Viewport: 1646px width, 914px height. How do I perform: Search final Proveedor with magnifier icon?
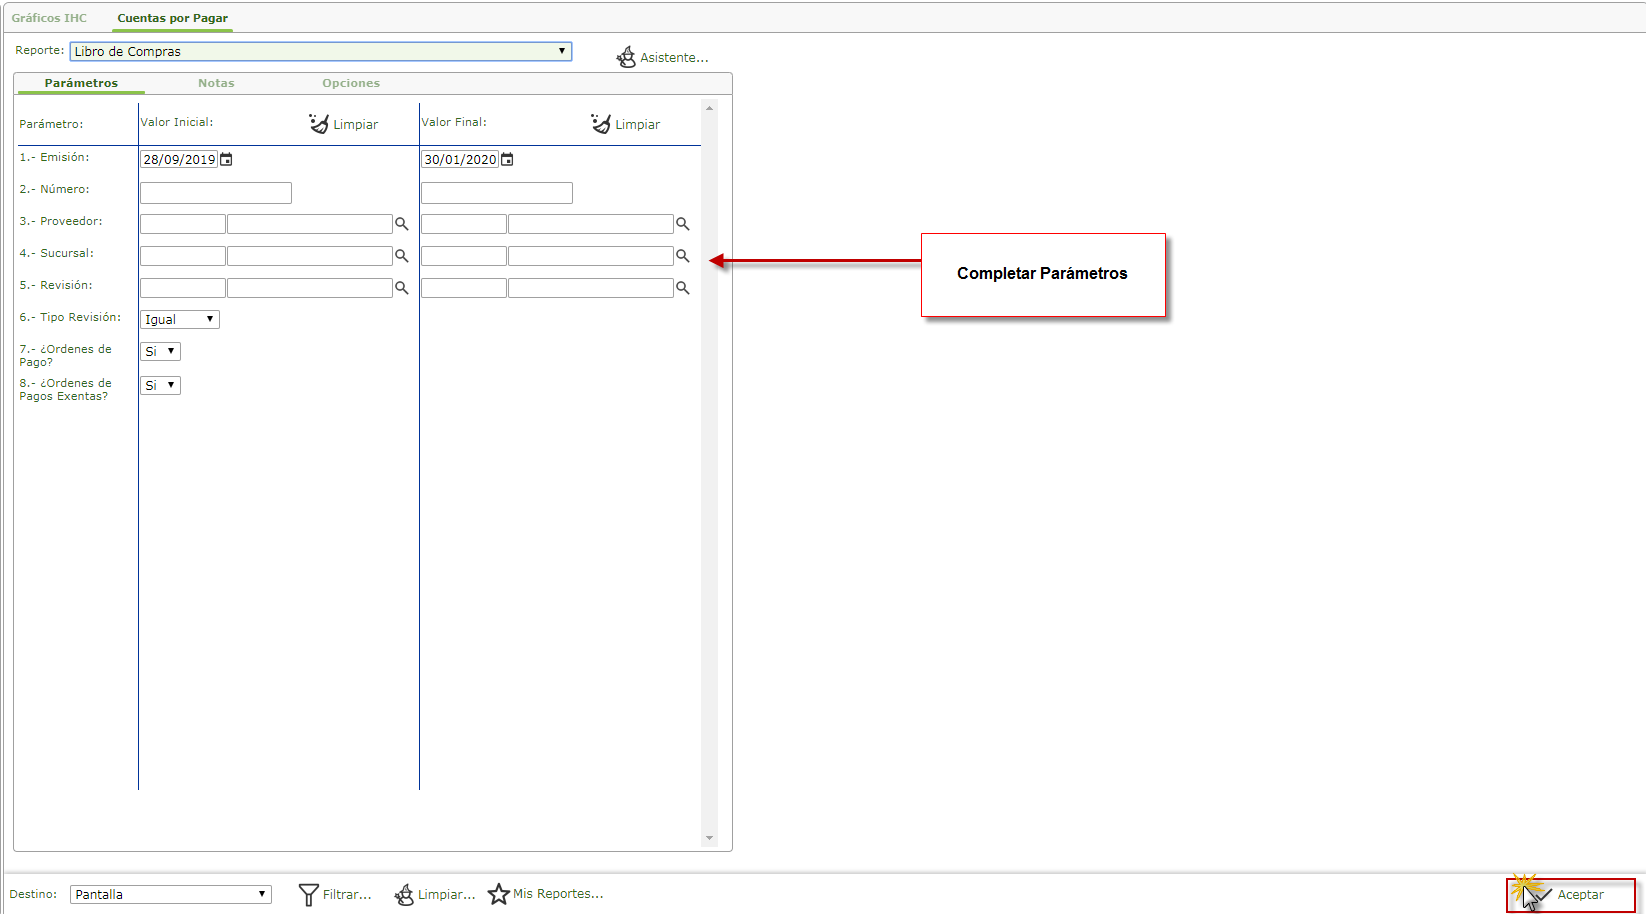683,224
